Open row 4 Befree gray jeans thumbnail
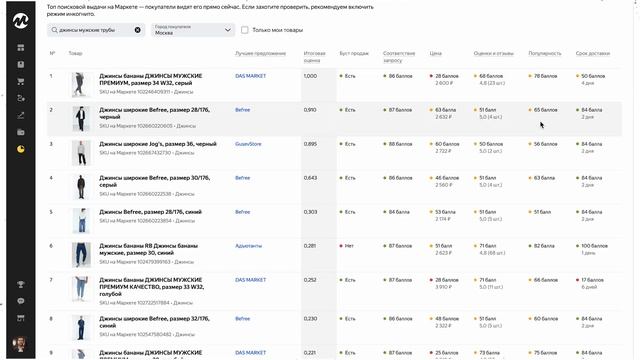This screenshot has height=360, width=640. (x=81, y=187)
